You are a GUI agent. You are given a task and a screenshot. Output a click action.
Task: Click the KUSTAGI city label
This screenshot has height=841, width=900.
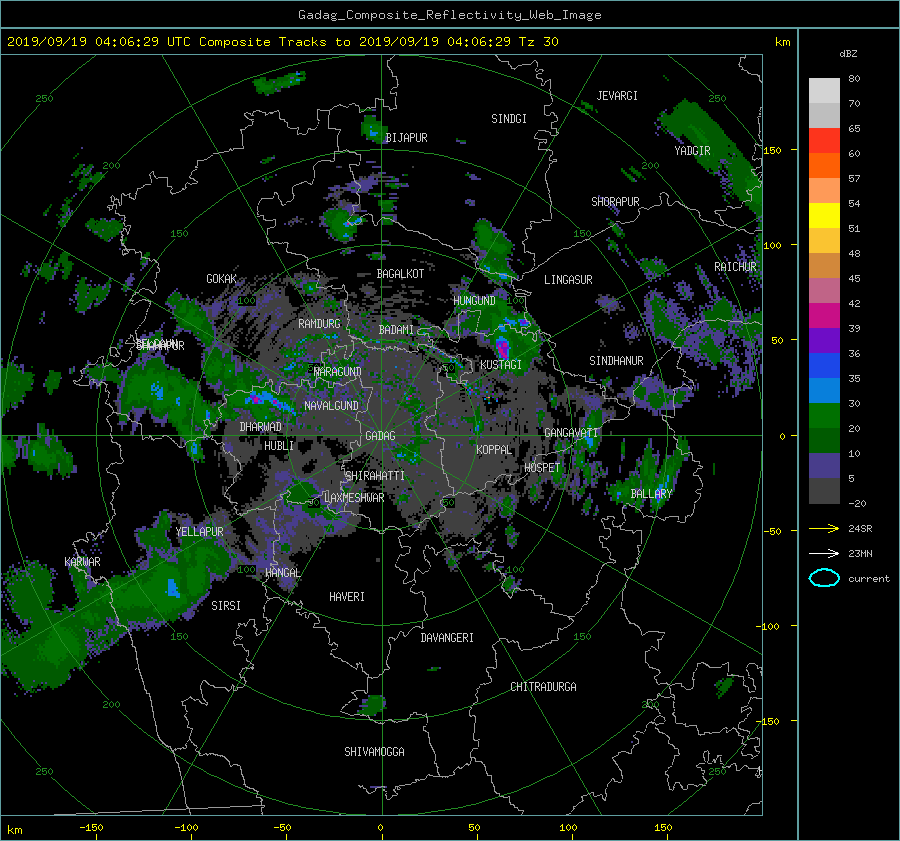501,365
